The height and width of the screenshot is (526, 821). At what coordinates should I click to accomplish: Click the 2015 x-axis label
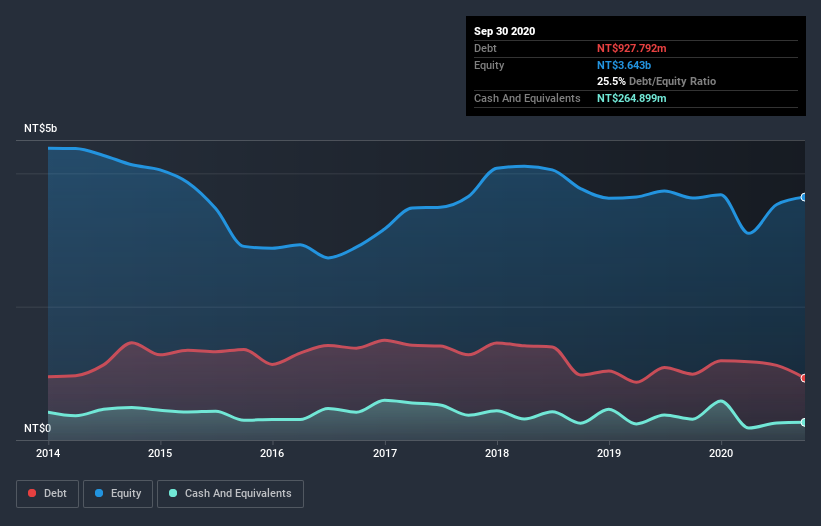(160, 453)
